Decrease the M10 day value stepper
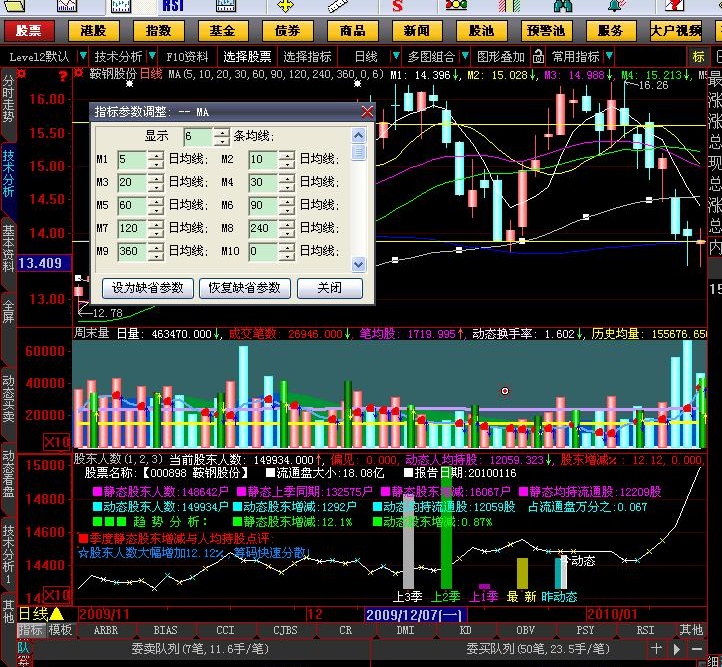This screenshot has width=722, height=667. coord(287,256)
